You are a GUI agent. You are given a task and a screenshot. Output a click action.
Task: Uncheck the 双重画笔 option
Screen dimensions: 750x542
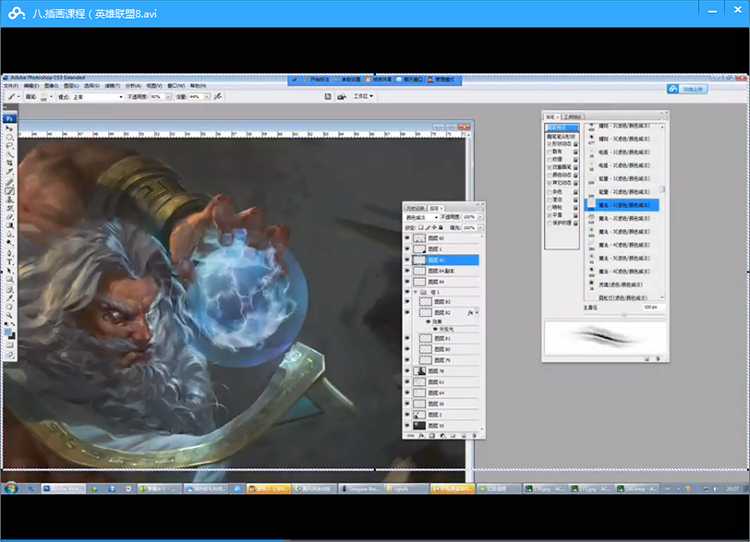click(549, 167)
